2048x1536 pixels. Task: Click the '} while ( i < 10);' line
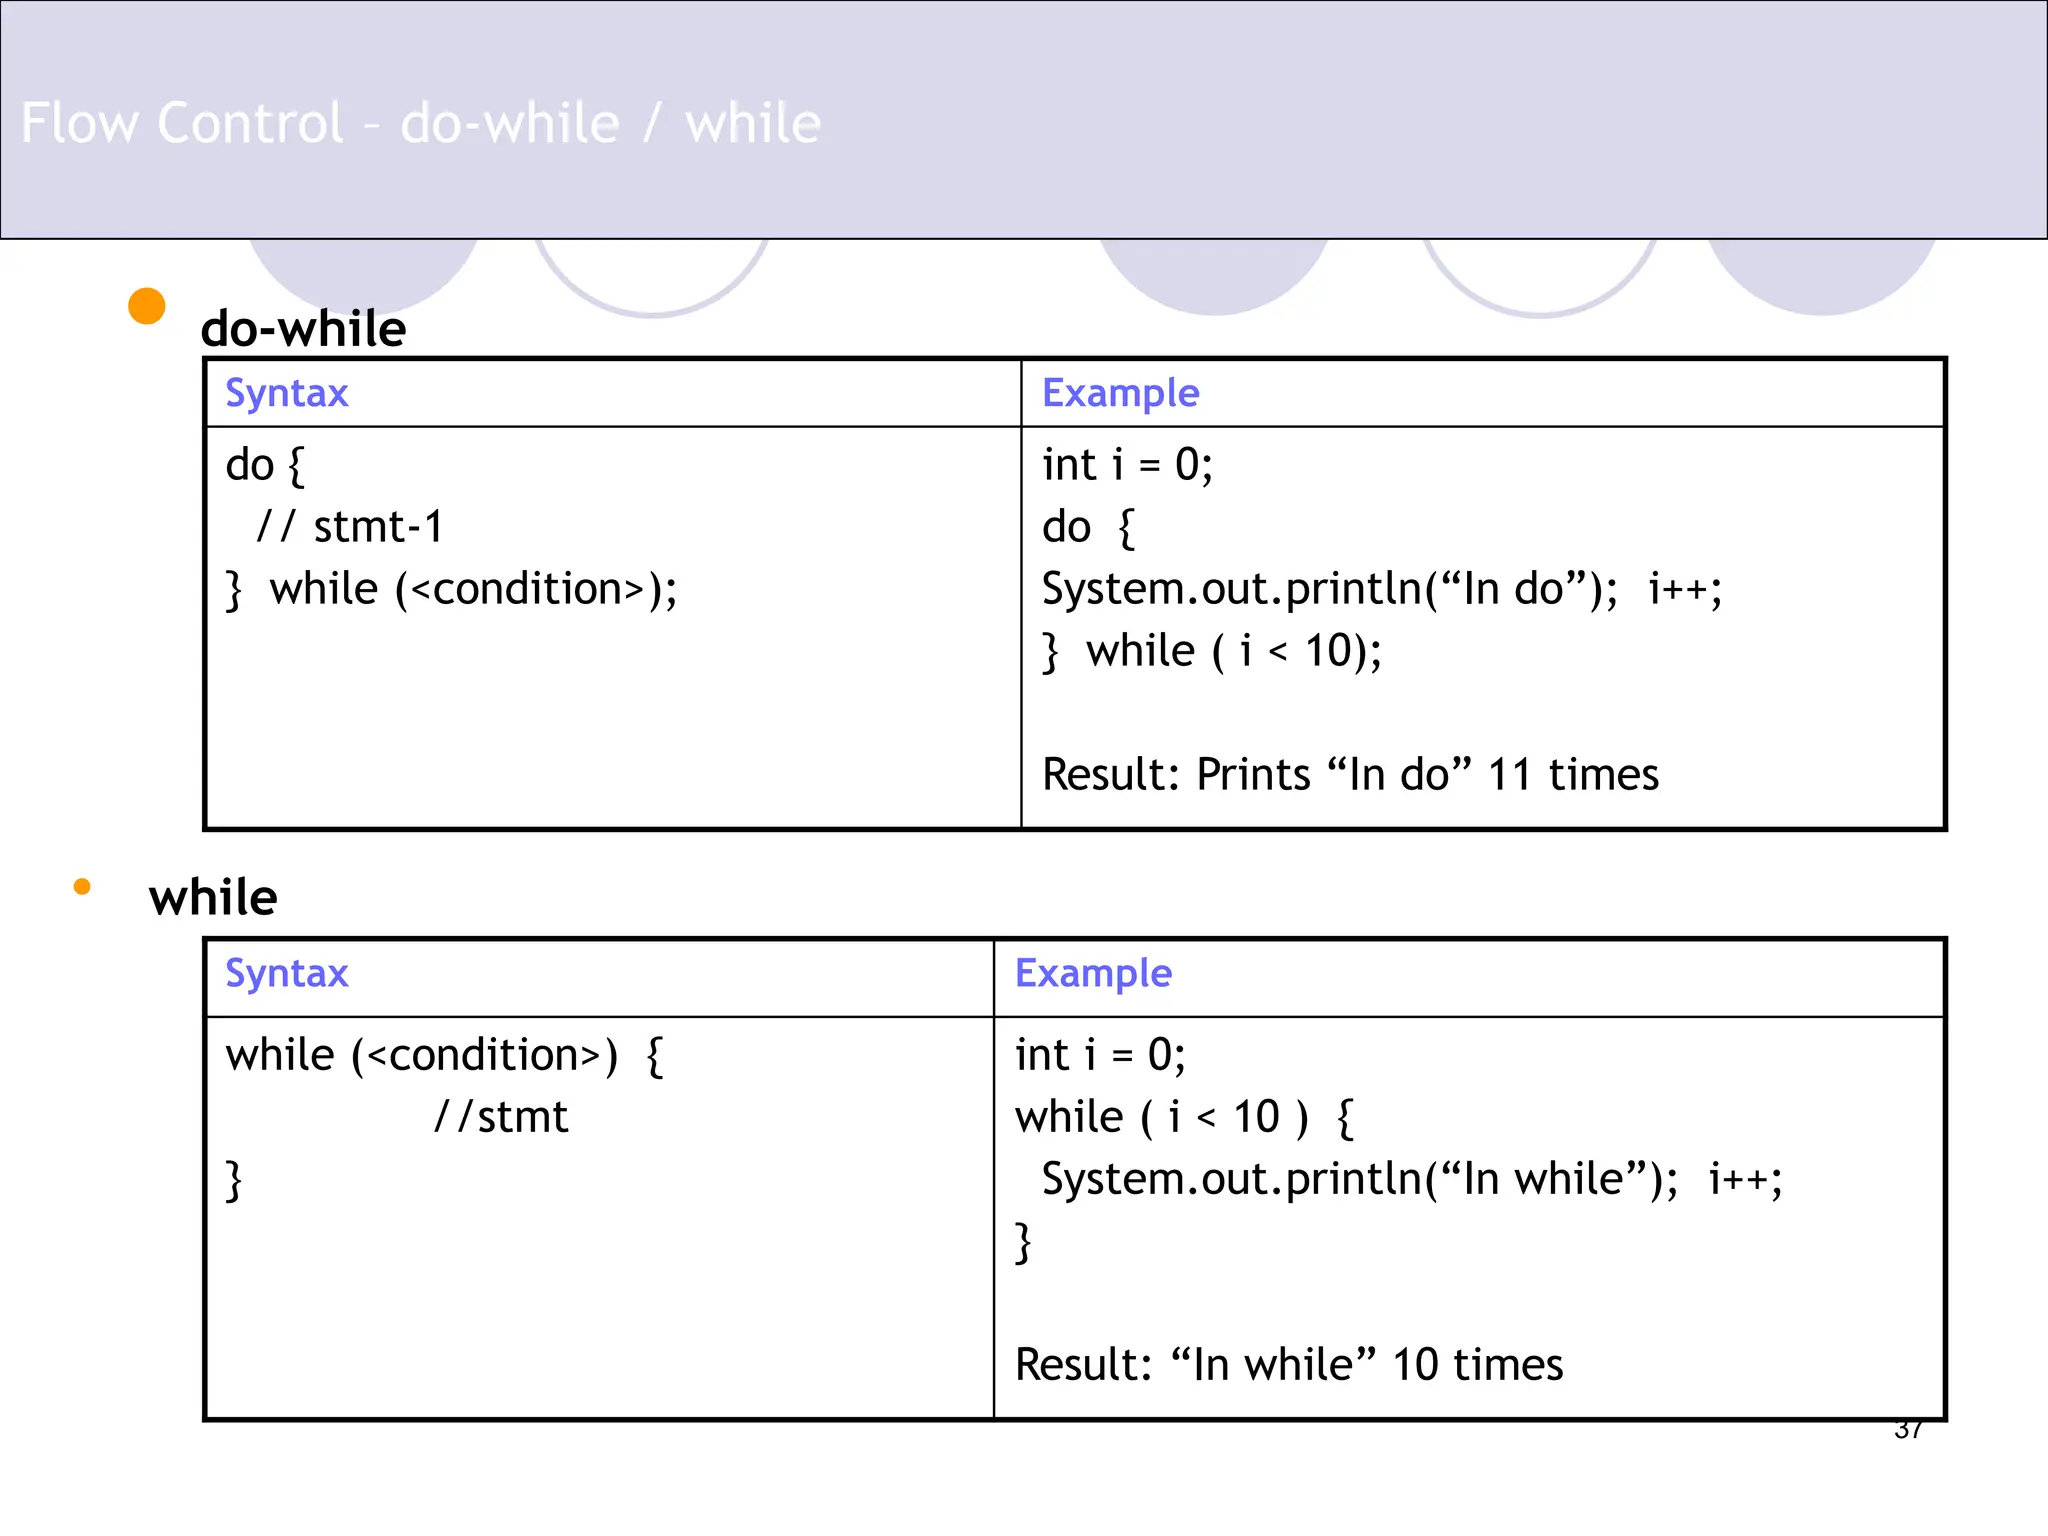(x=1211, y=651)
